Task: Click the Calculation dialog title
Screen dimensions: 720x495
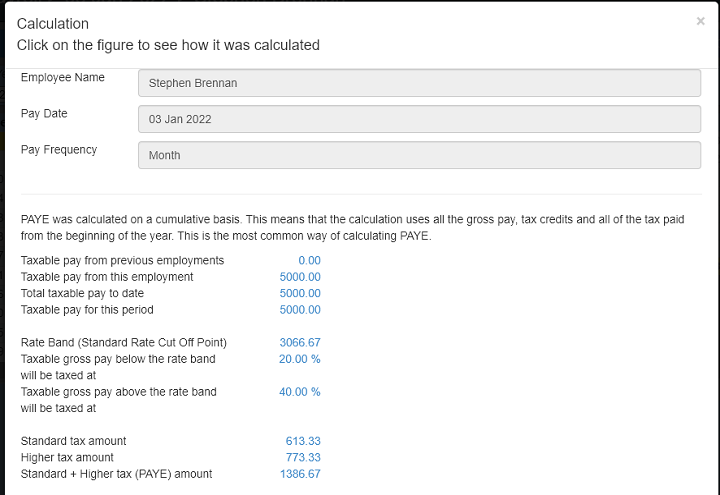Action: [x=52, y=23]
